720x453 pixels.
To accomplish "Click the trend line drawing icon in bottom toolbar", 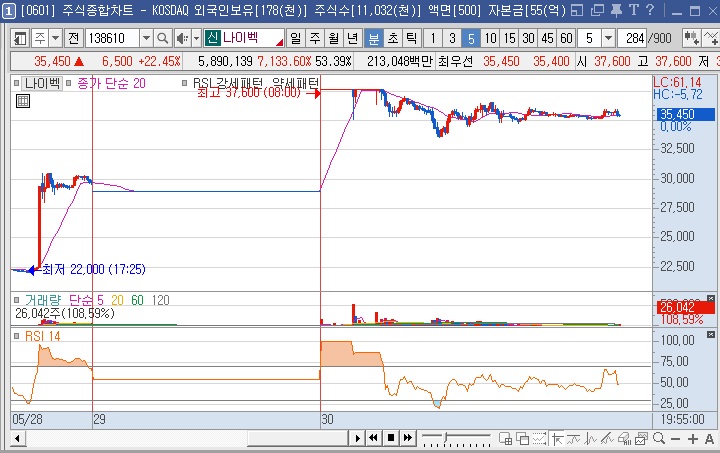I will point(608,439).
